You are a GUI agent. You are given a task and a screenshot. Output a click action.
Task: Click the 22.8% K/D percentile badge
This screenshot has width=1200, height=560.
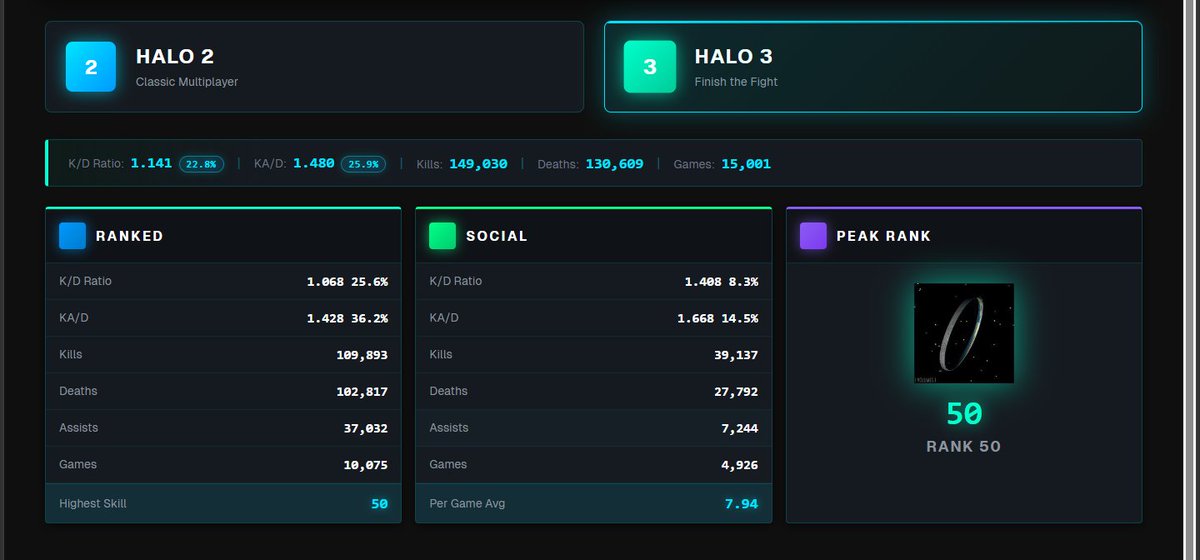tap(202, 164)
